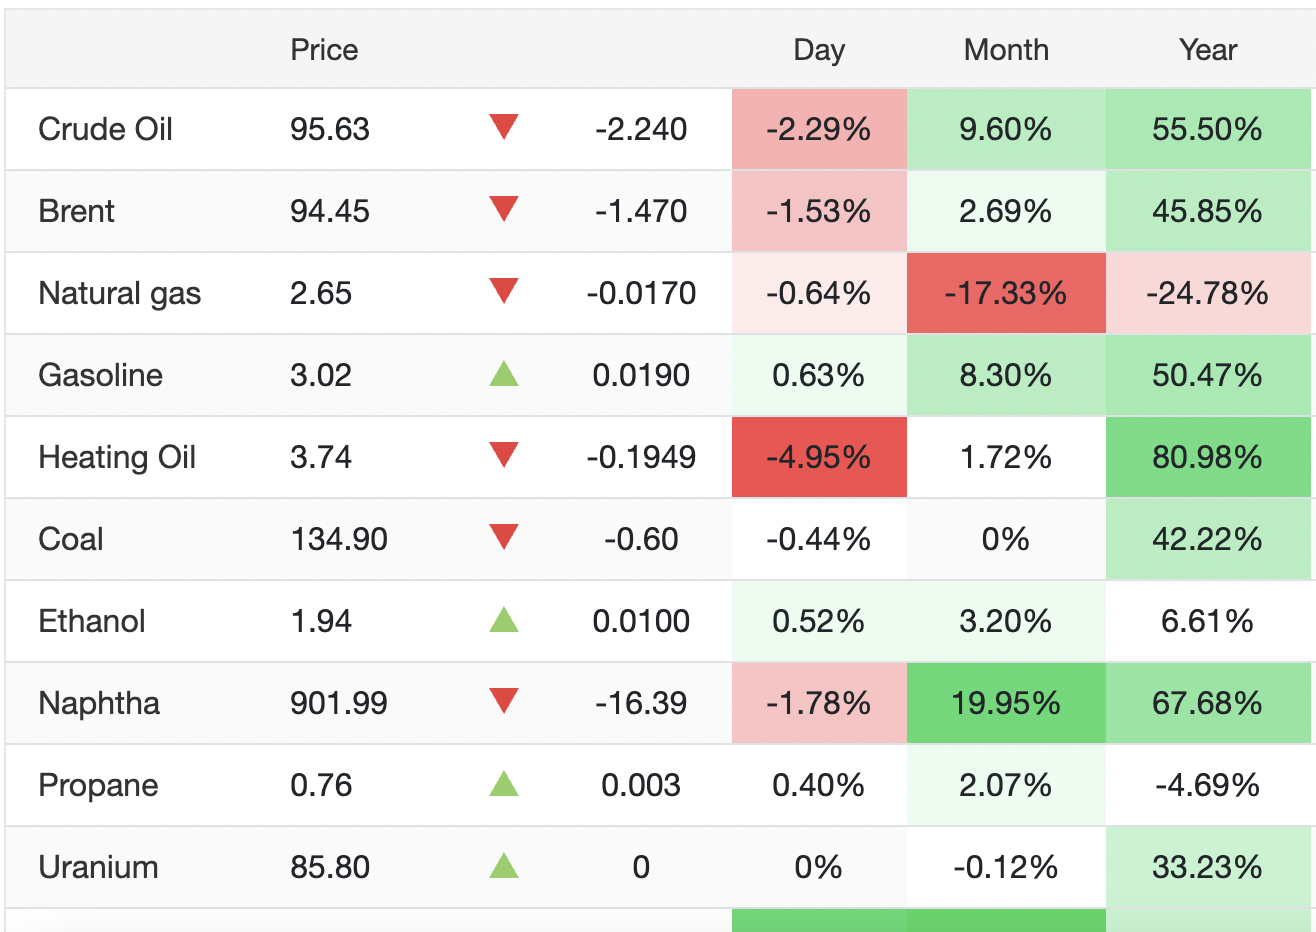Image resolution: width=1316 pixels, height=932 pixels.
Task: Sort table by the Month column header
Action: (1006, 50)
